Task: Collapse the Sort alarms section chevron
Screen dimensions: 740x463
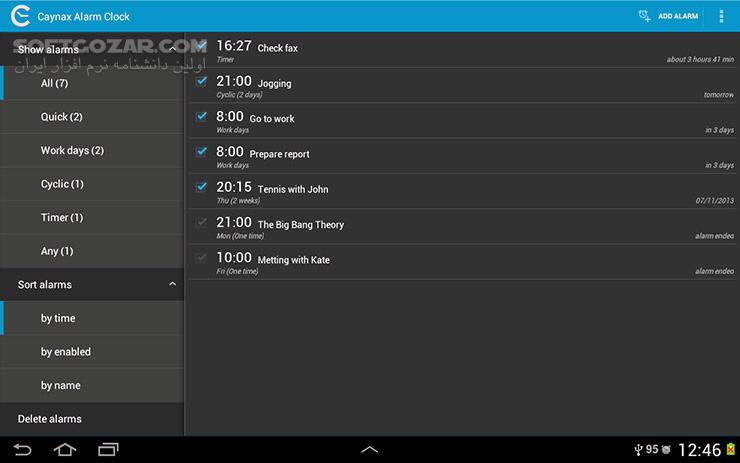Action: coord(173,284)
